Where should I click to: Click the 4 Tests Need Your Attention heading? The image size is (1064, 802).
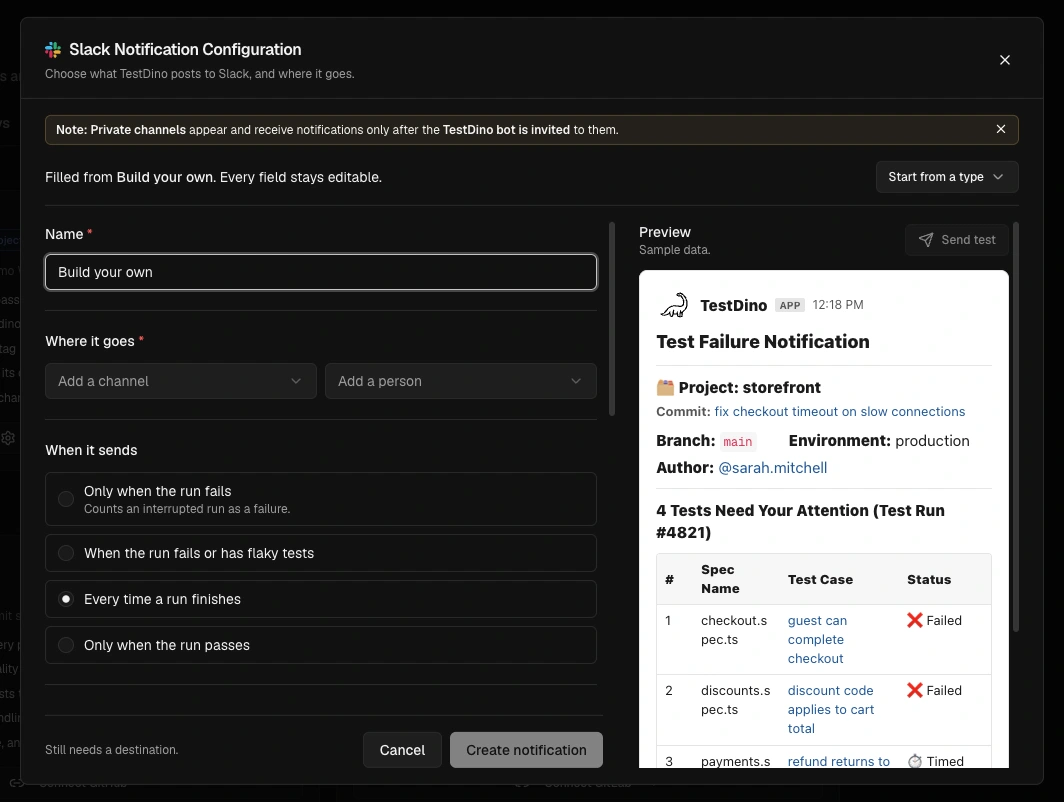pos(800,521)
